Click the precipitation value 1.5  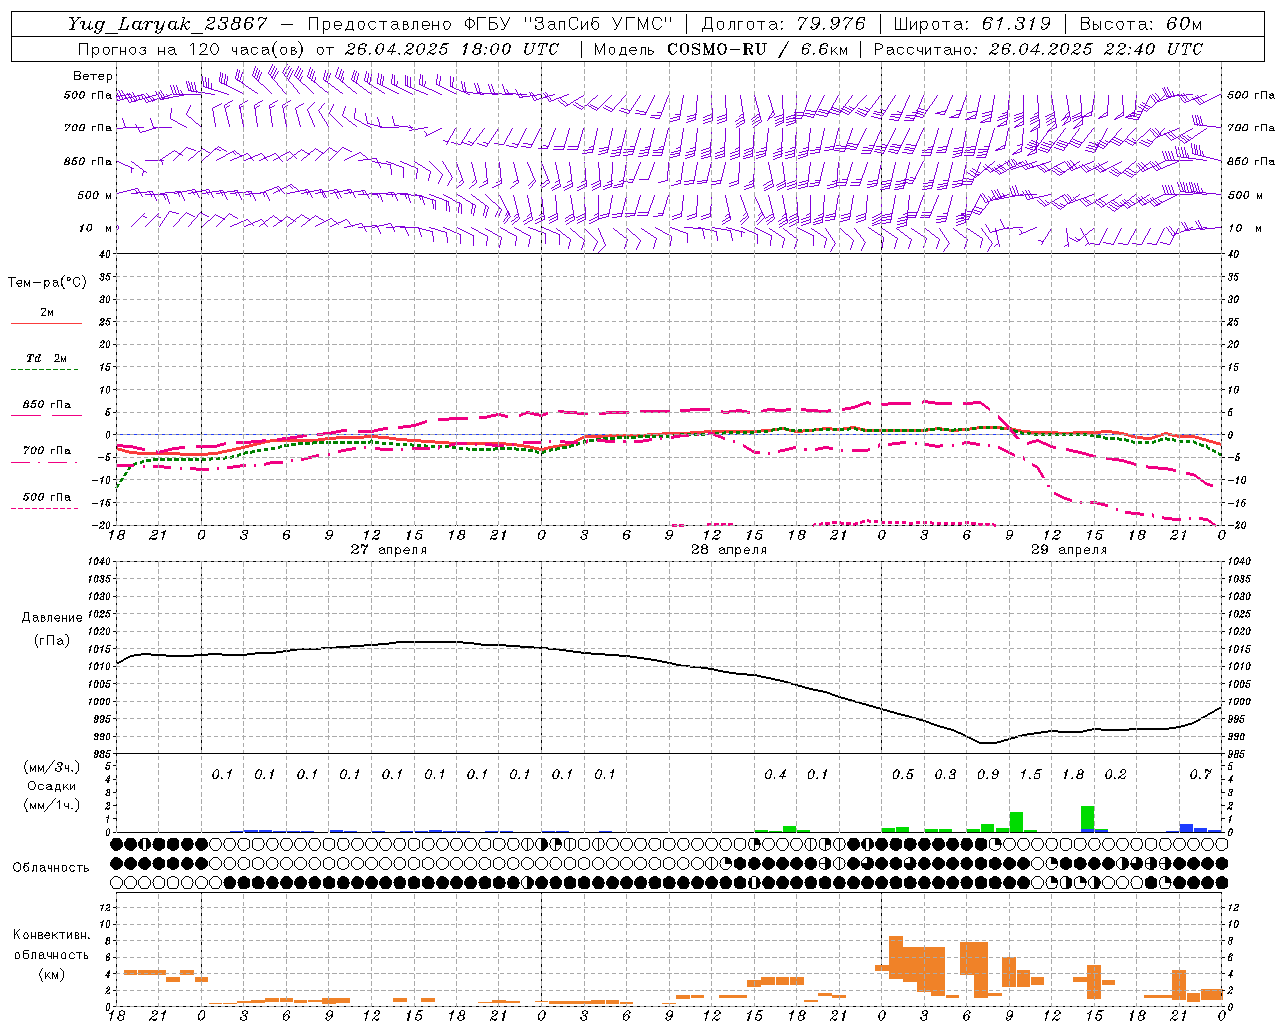pos(1030,775)
